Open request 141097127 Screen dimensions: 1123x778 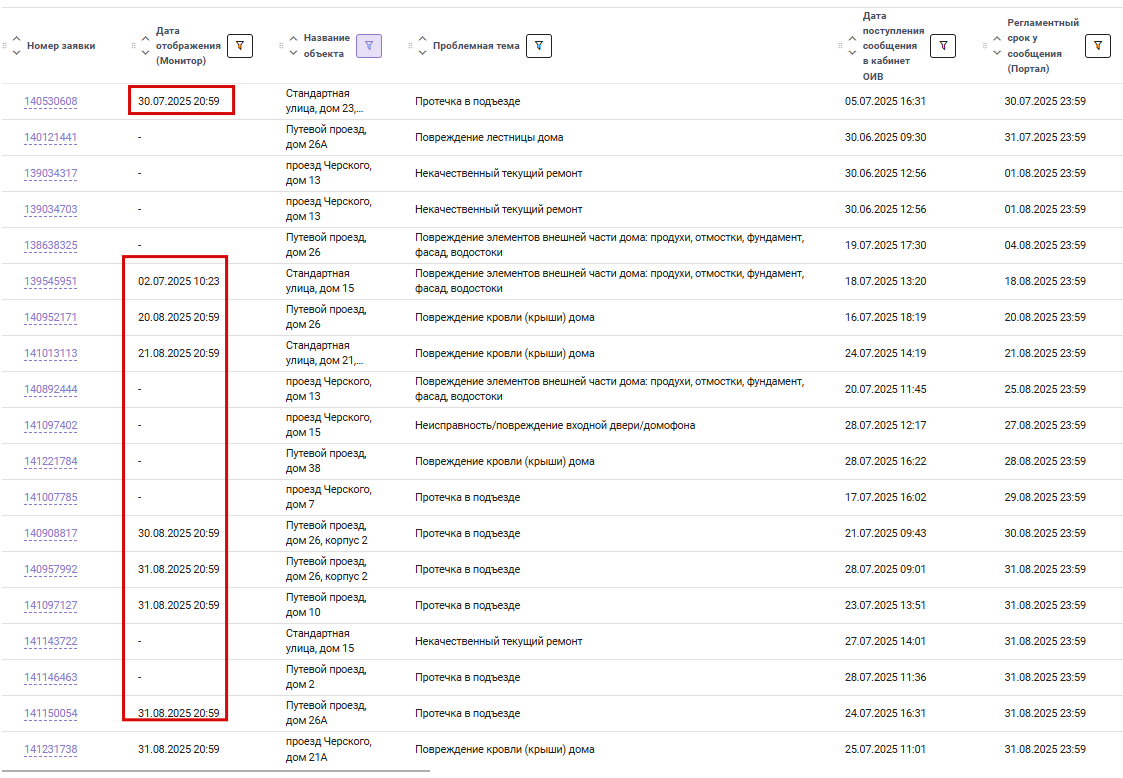[x=51, y=605]
